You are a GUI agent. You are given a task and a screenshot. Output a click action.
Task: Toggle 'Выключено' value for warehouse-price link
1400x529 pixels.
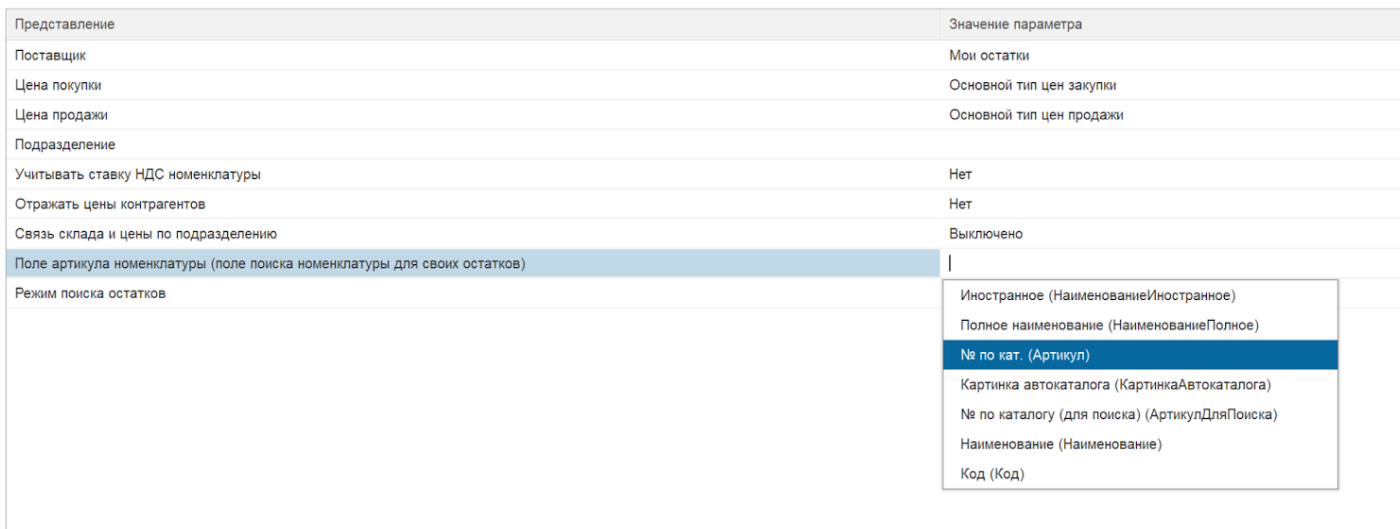(985, 234)
